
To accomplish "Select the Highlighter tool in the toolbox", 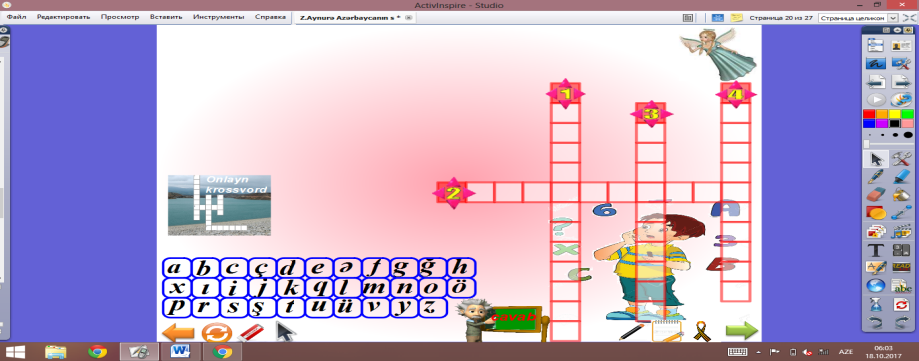I will (x=900, y=176).
